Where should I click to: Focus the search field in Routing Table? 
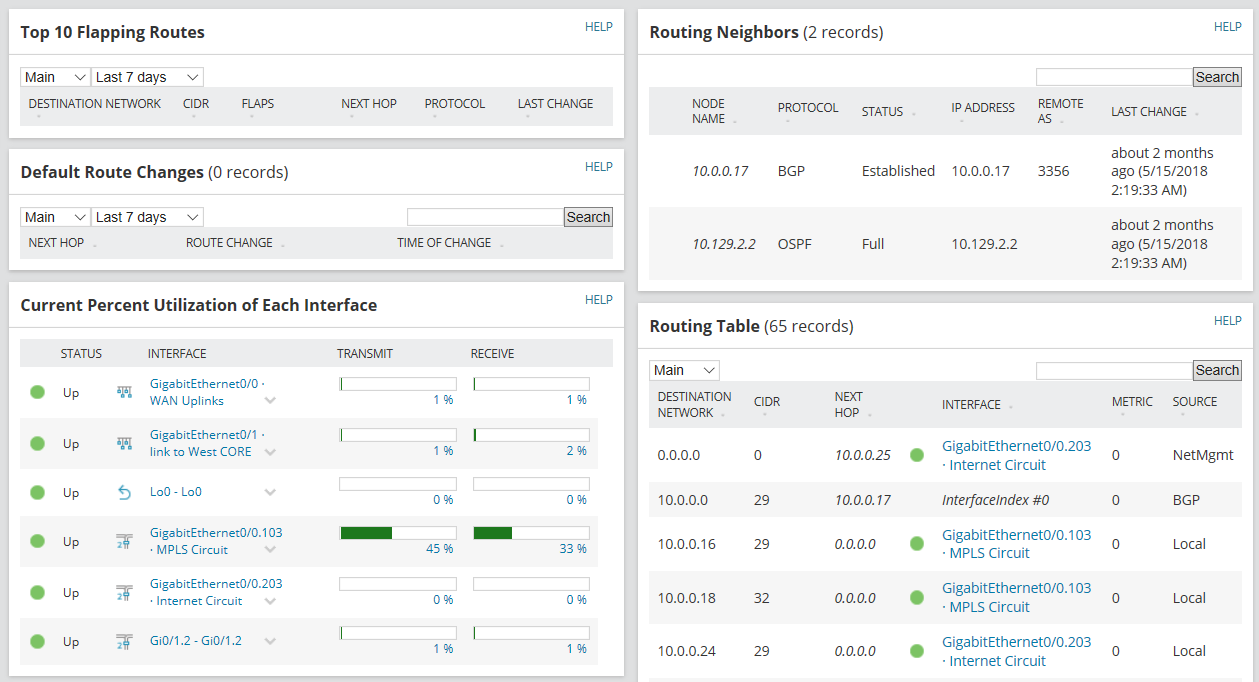click(1114, 370)
